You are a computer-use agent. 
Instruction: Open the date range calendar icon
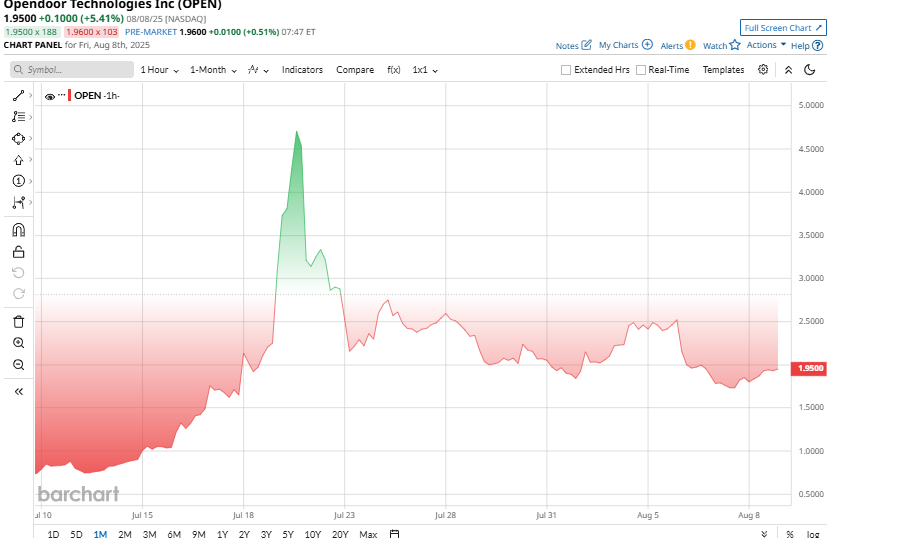coord(394,534)
